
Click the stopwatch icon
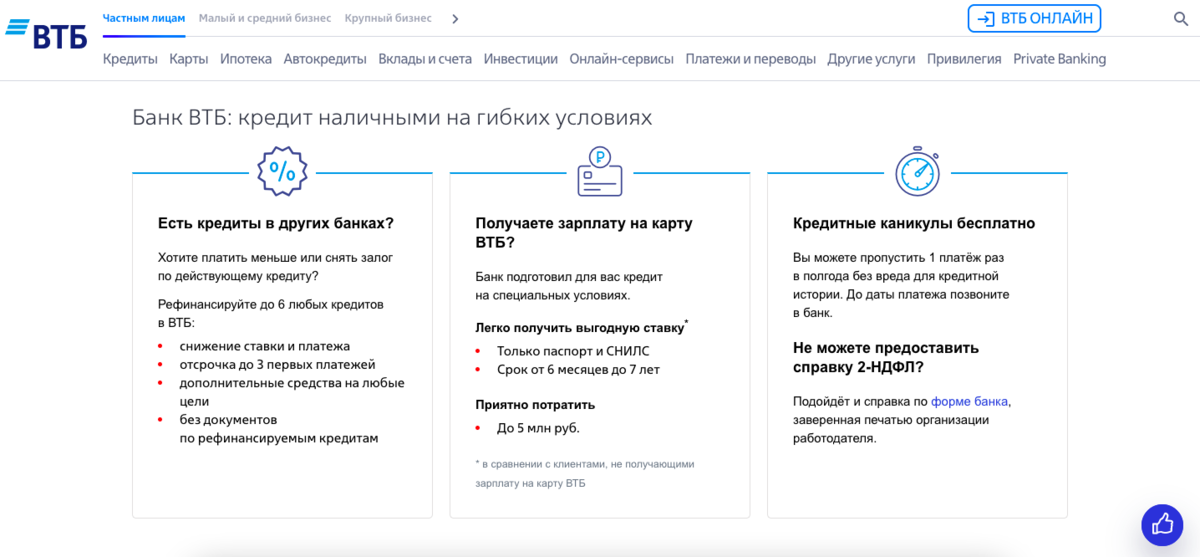917,172
